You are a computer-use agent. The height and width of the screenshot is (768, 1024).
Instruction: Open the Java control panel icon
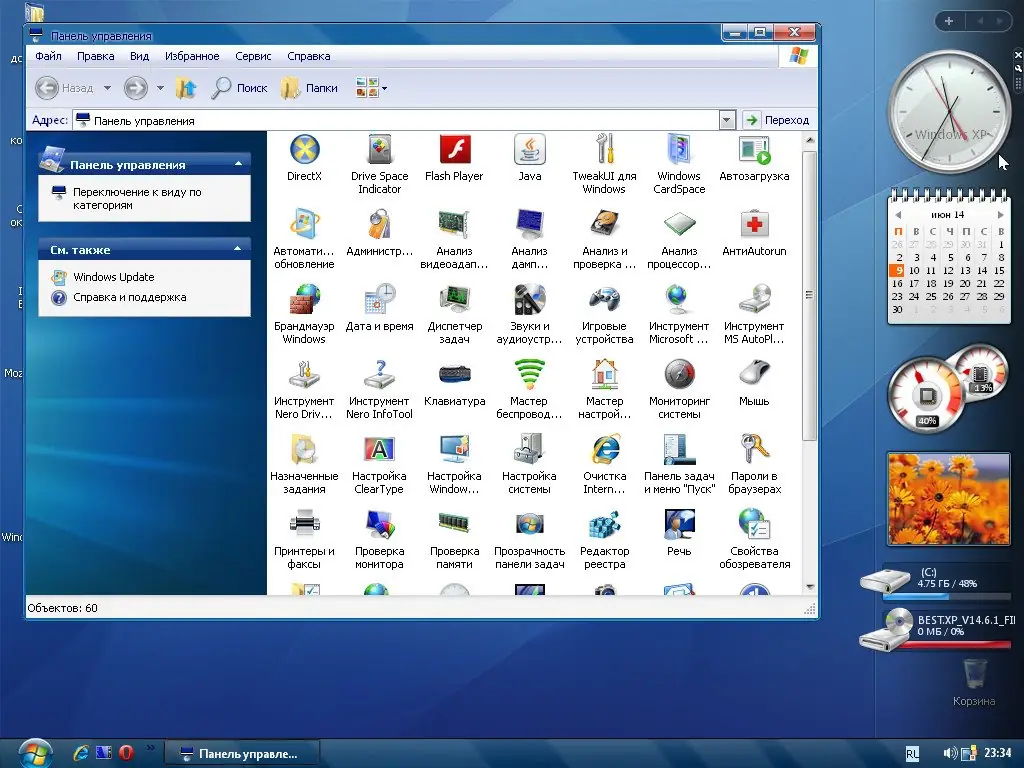pyautogui.click(x=530, y=157)
